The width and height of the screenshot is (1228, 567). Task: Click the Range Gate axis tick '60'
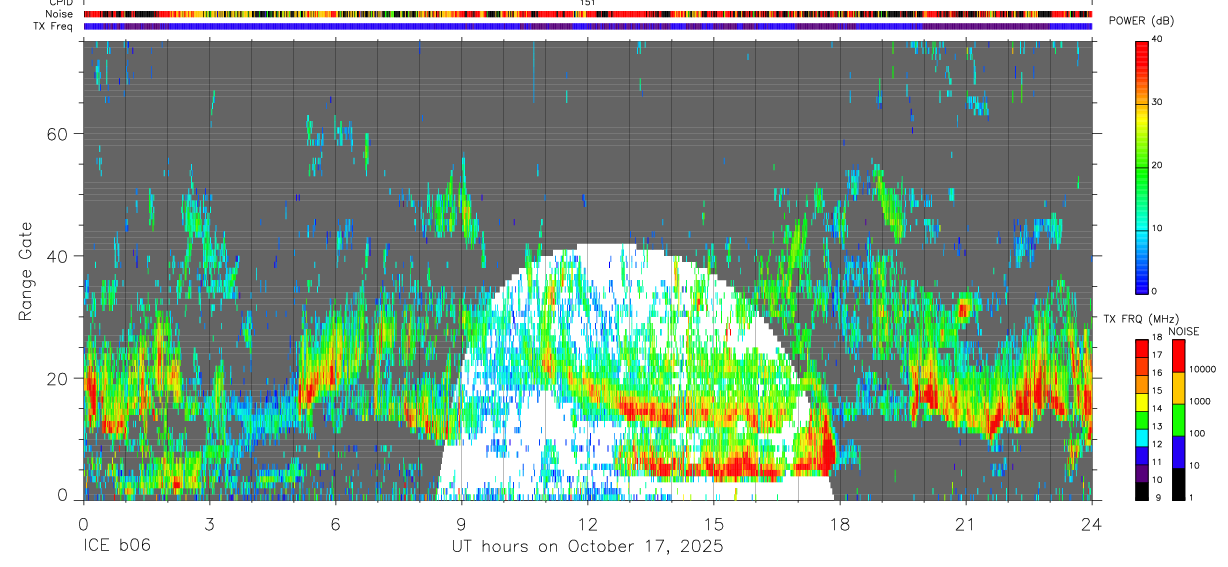click(57, 133)
